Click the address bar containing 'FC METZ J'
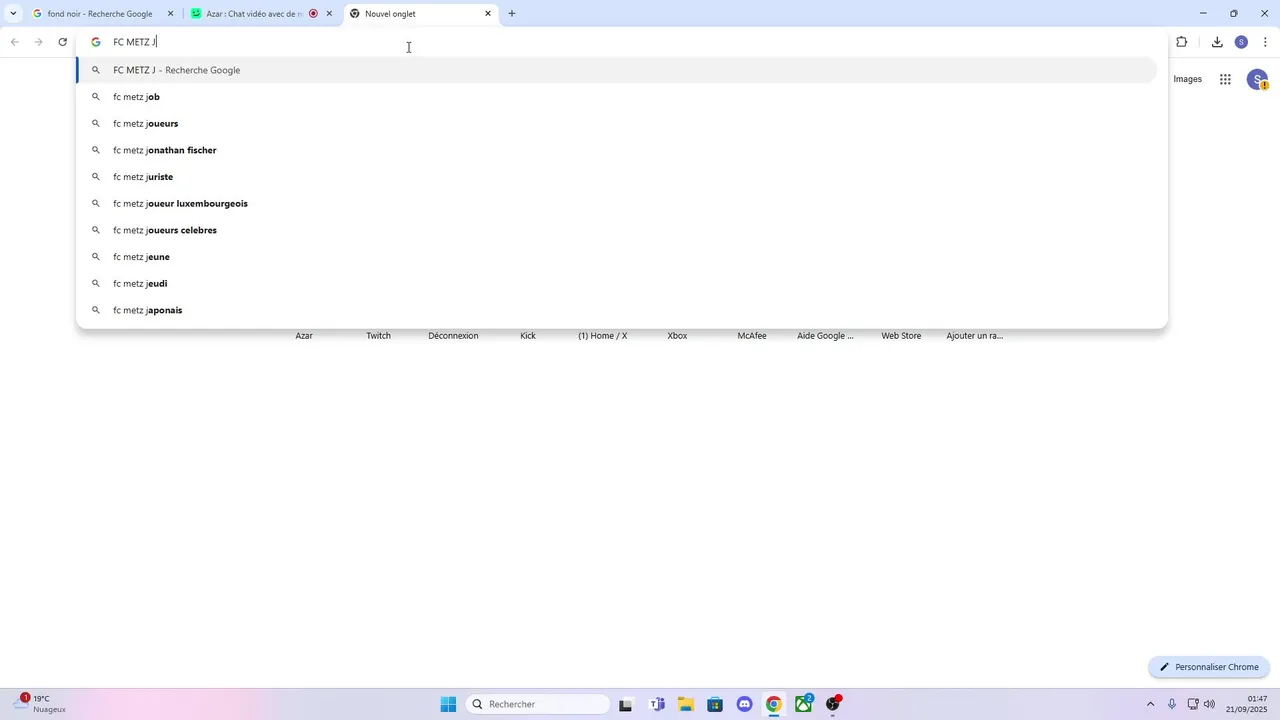Screen dimensions: 1280x720 tap(620, 42)
